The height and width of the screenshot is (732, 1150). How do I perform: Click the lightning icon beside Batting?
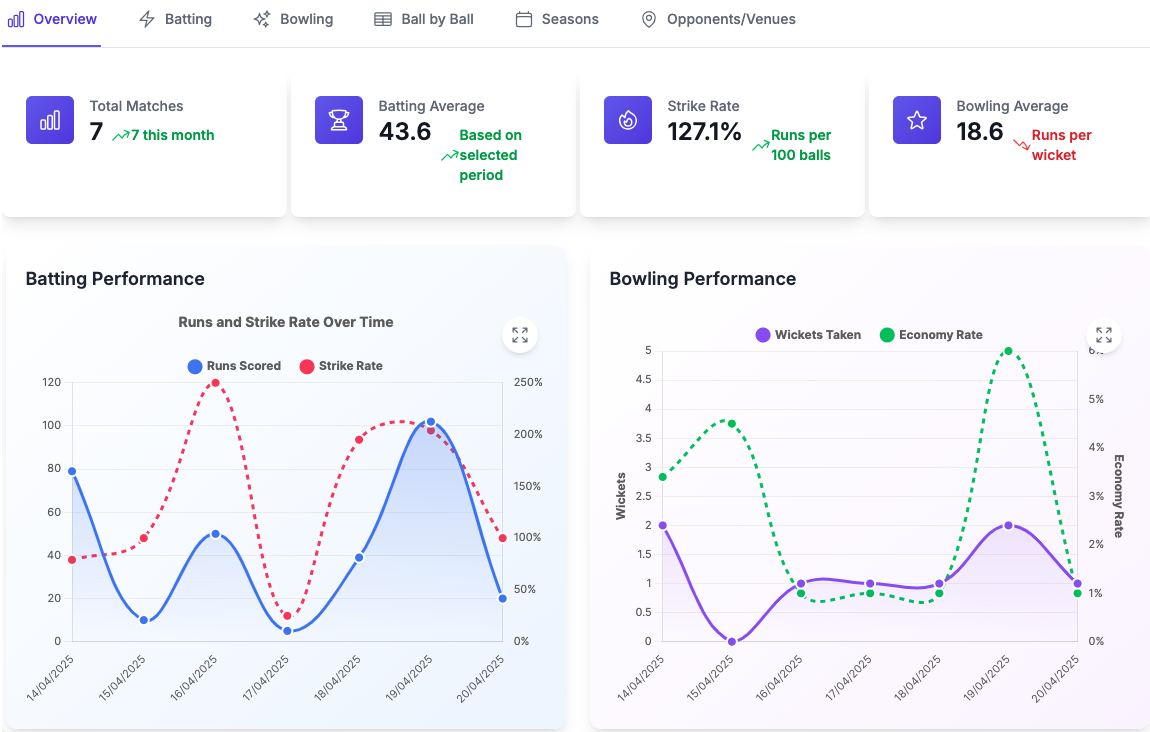click(144, 18)
